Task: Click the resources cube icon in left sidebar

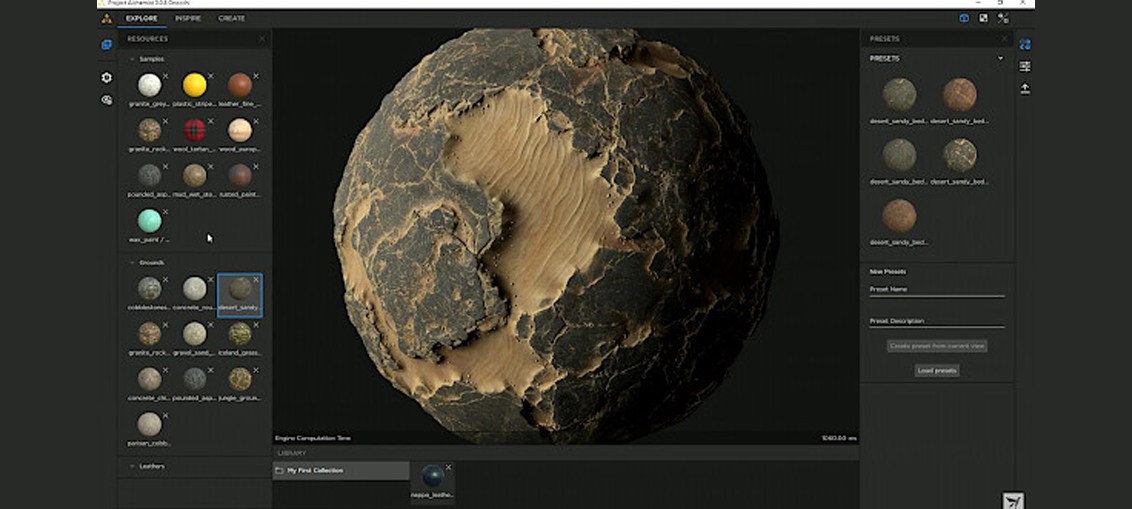Action: click(107, 45)
